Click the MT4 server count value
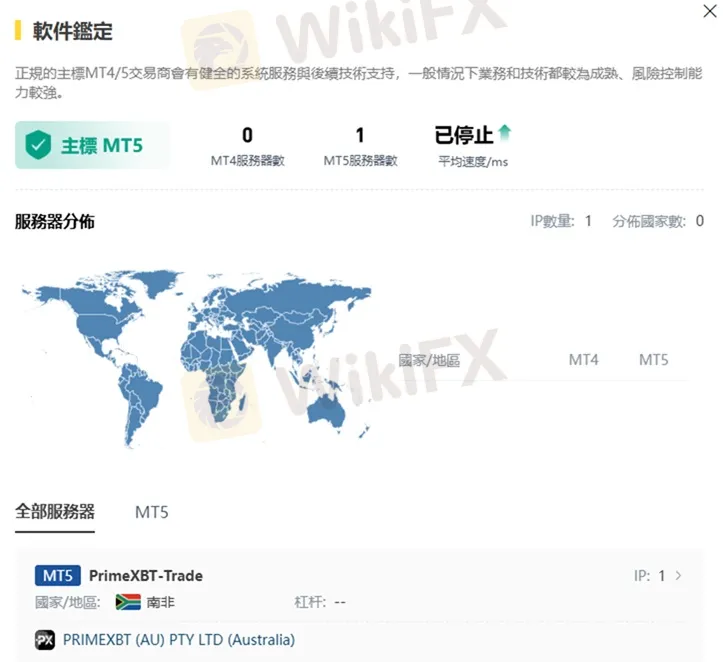 click(247, 135)
